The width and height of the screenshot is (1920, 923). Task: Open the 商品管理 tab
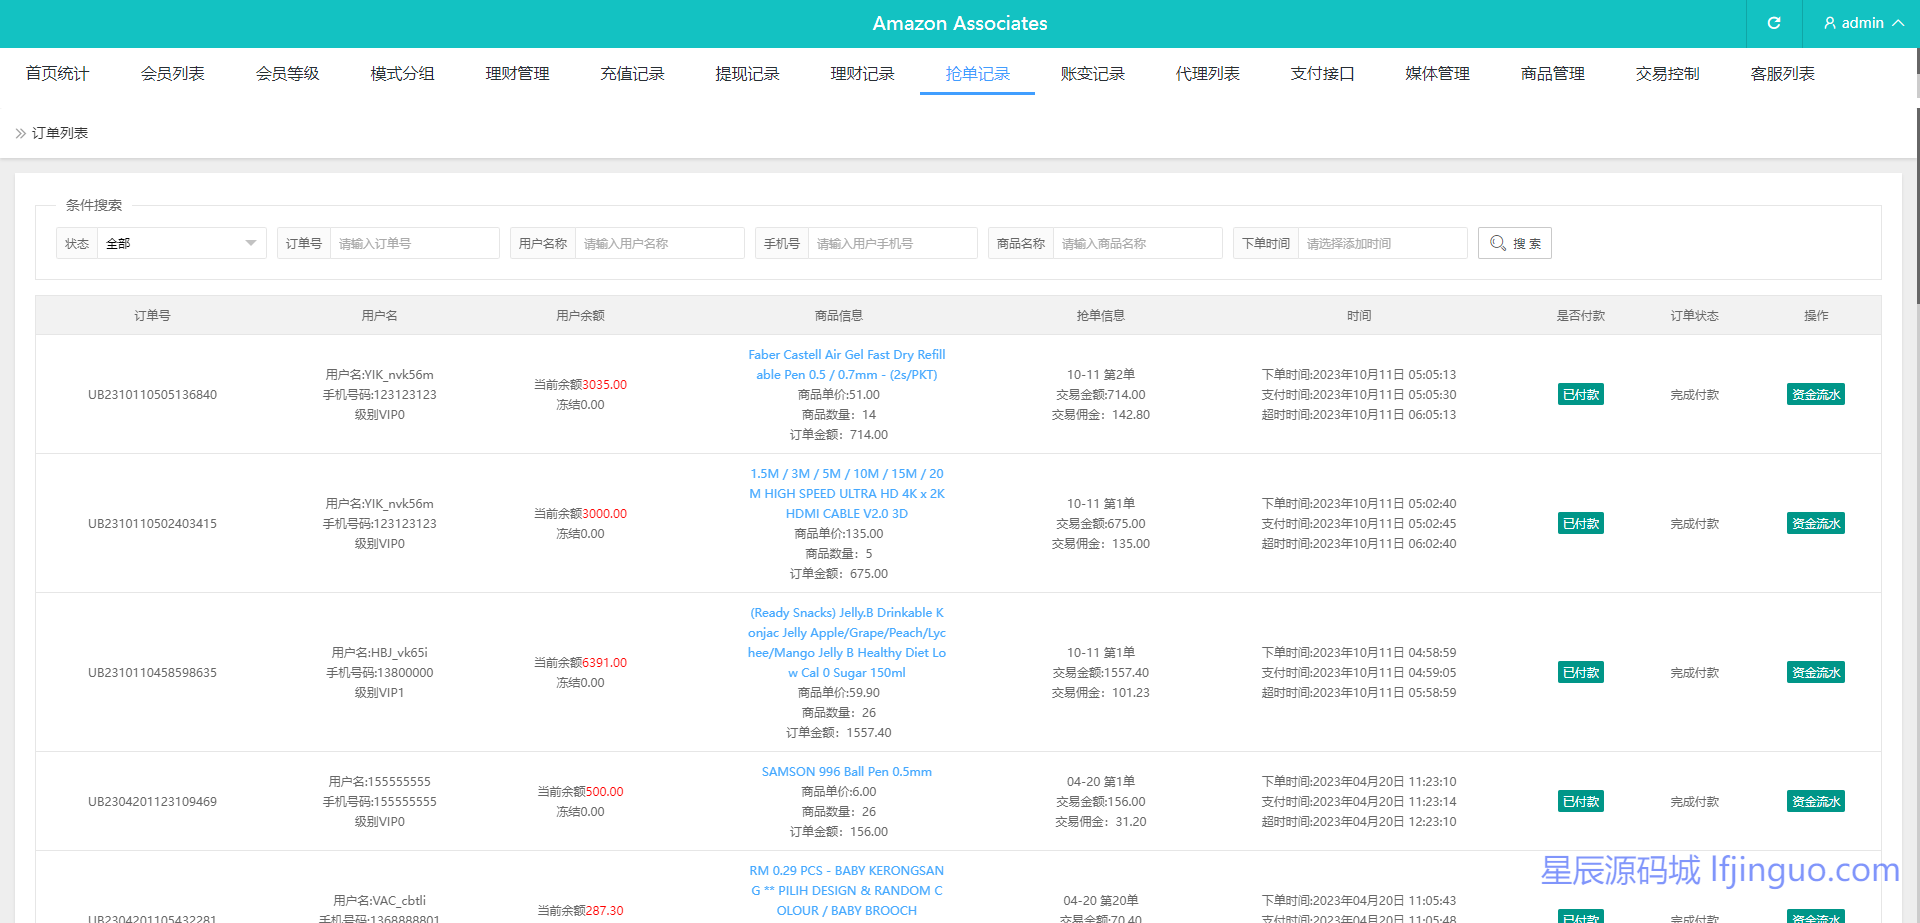coord(1552,74)
